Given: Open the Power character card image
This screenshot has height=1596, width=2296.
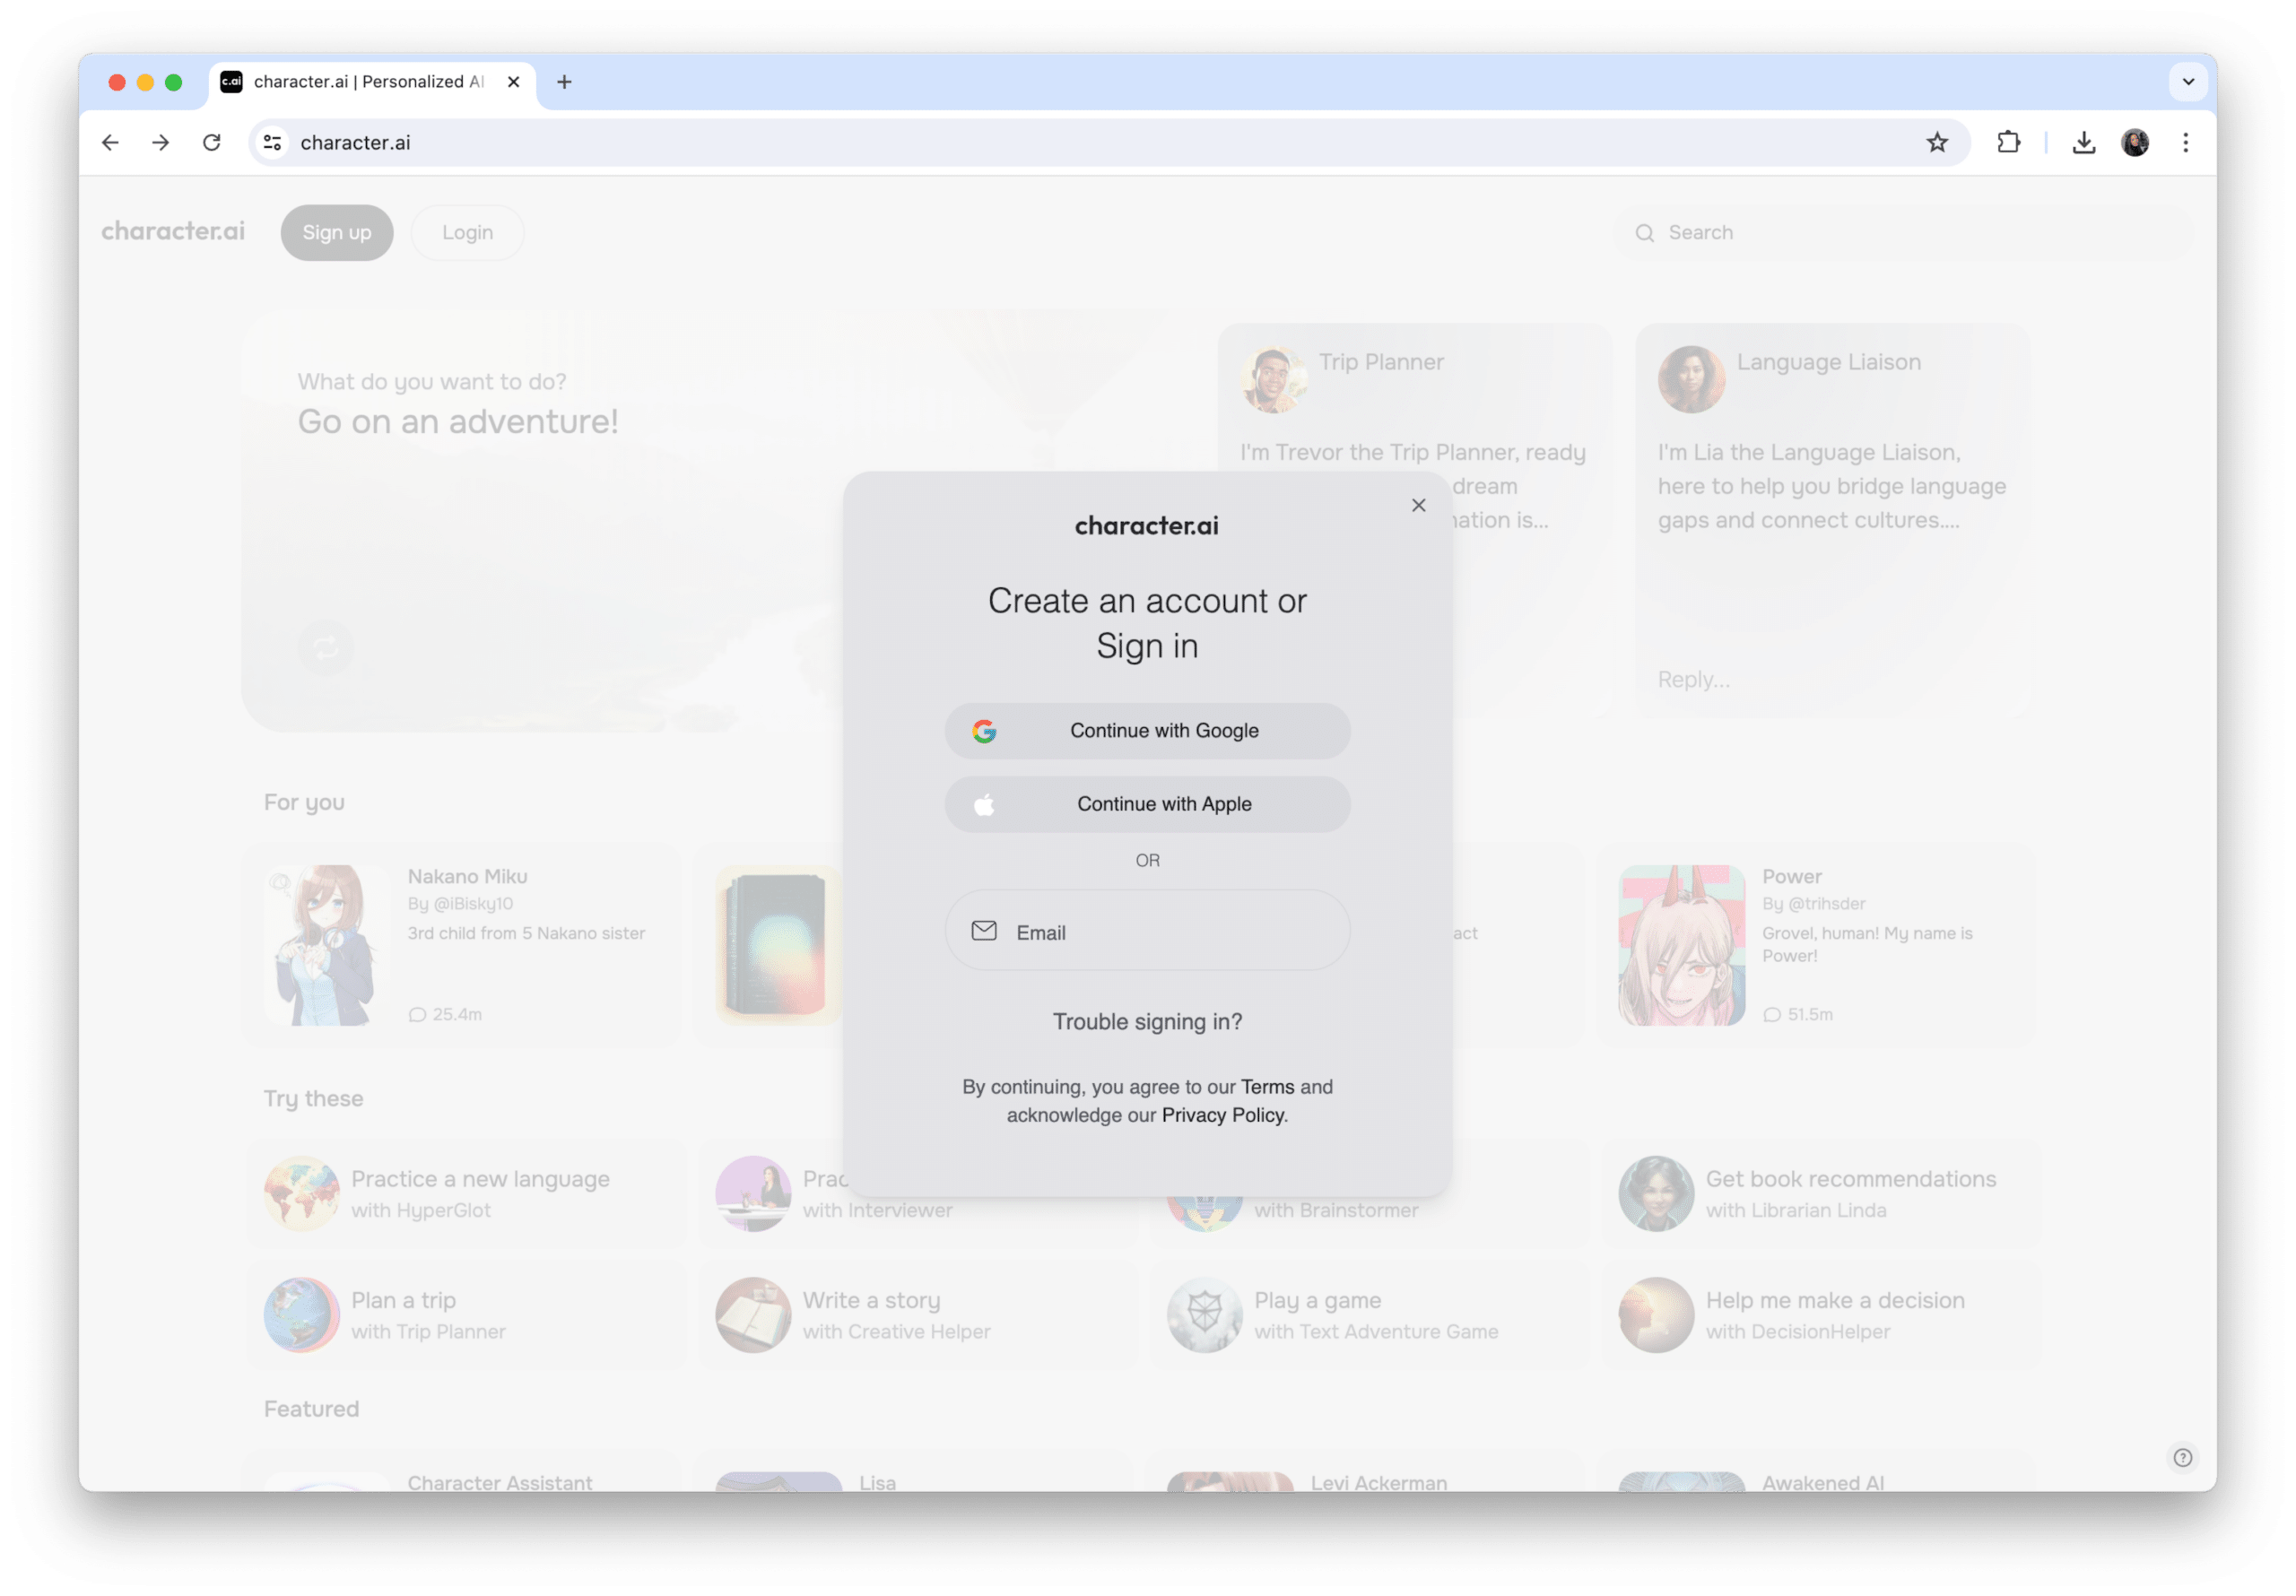Looking at the screenshot, I should (1681, 945).
